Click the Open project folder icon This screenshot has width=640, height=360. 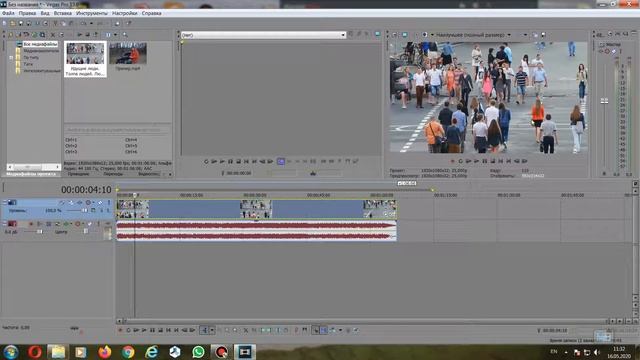pos(13,23)
